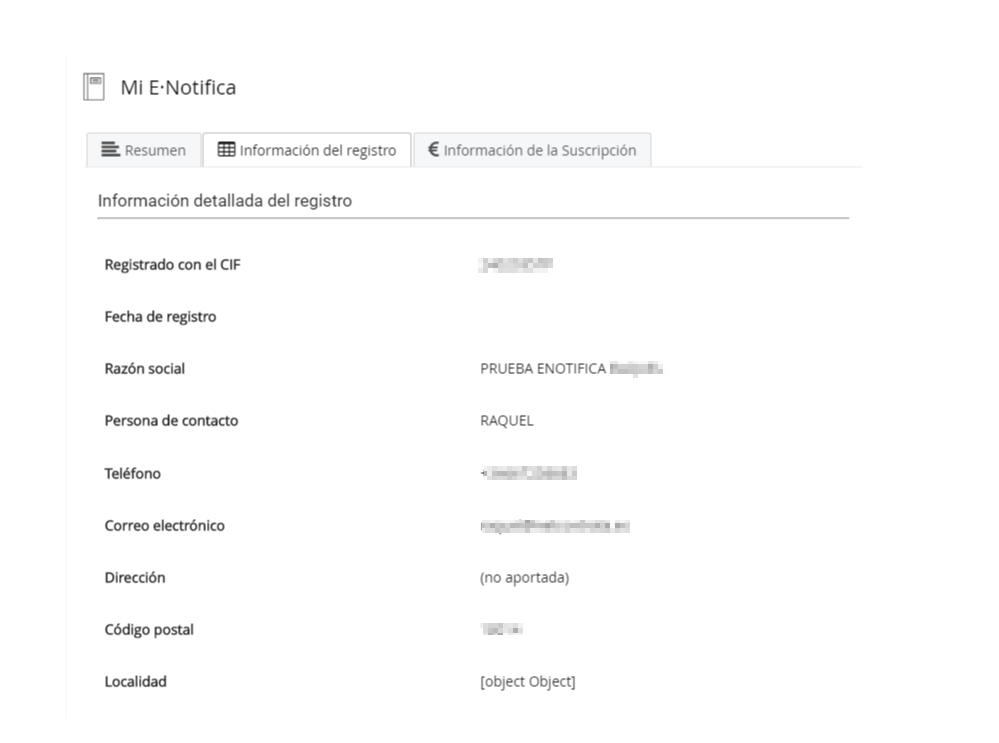Click the table icon on registro tab
This screenshot has width=999, height=743.
pos(227,151)
